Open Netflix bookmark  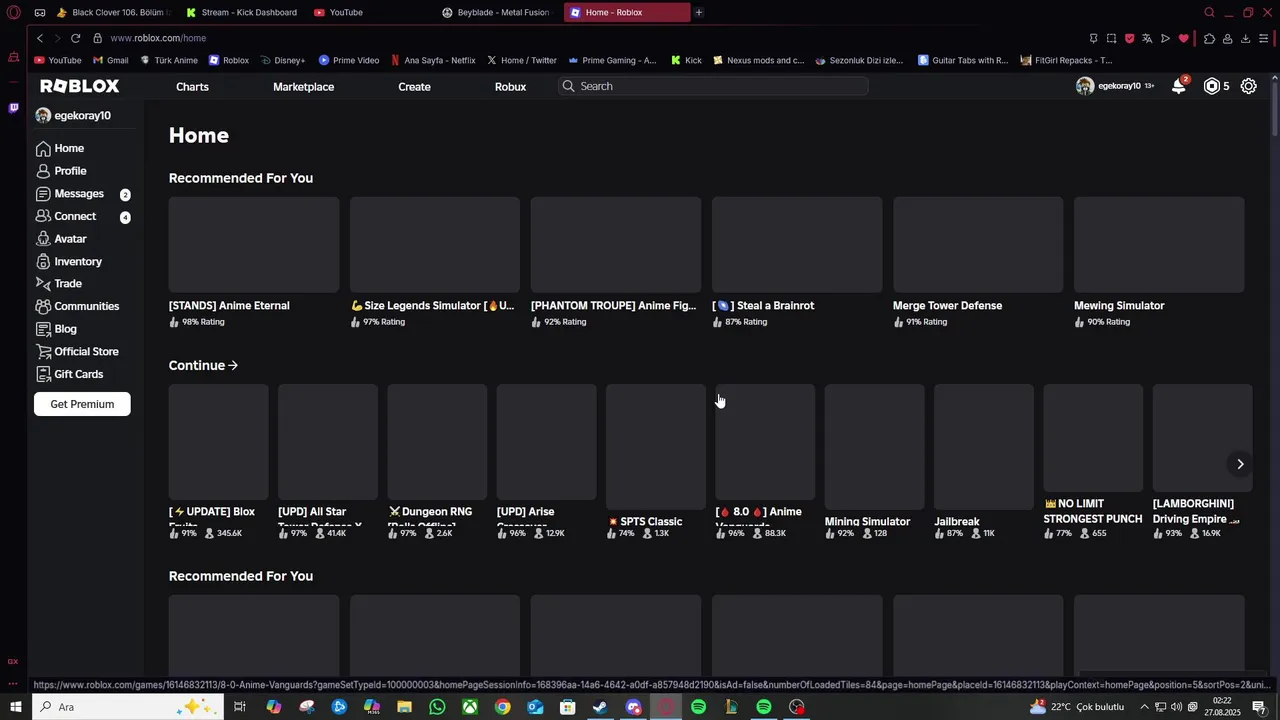click(x=433, y=60)
